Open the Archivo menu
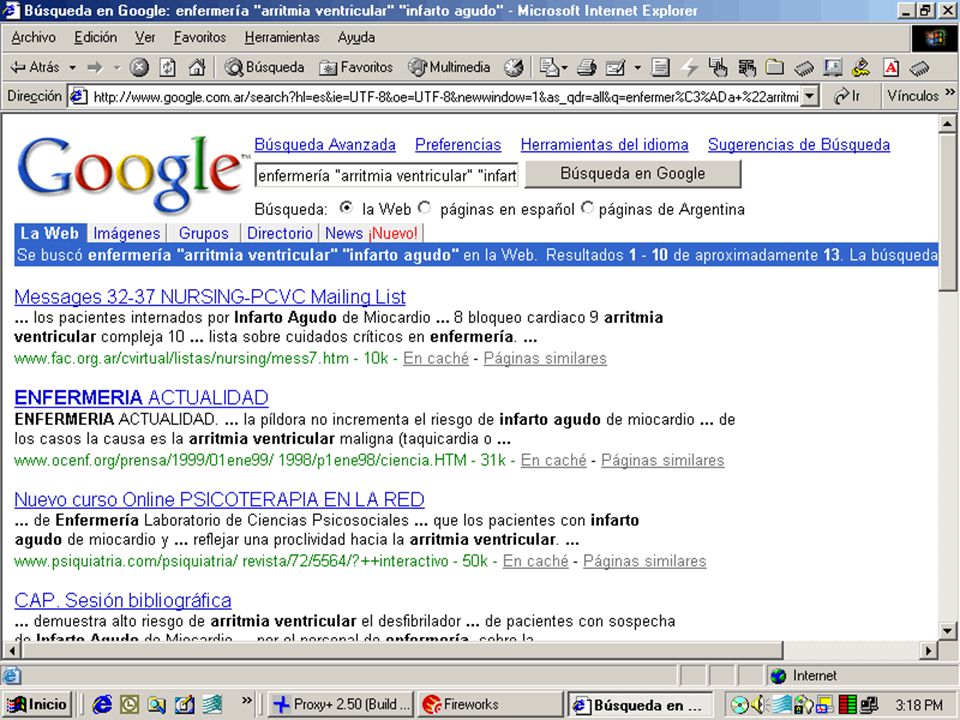Viewport: 960px width, 720px height. pos(33,37)
